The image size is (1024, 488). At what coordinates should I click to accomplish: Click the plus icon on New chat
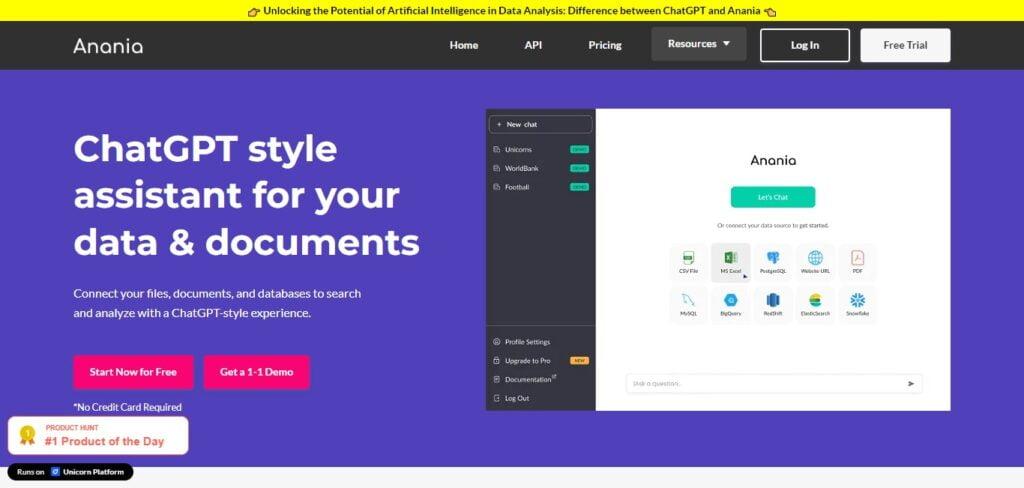[x=499, y=124]
